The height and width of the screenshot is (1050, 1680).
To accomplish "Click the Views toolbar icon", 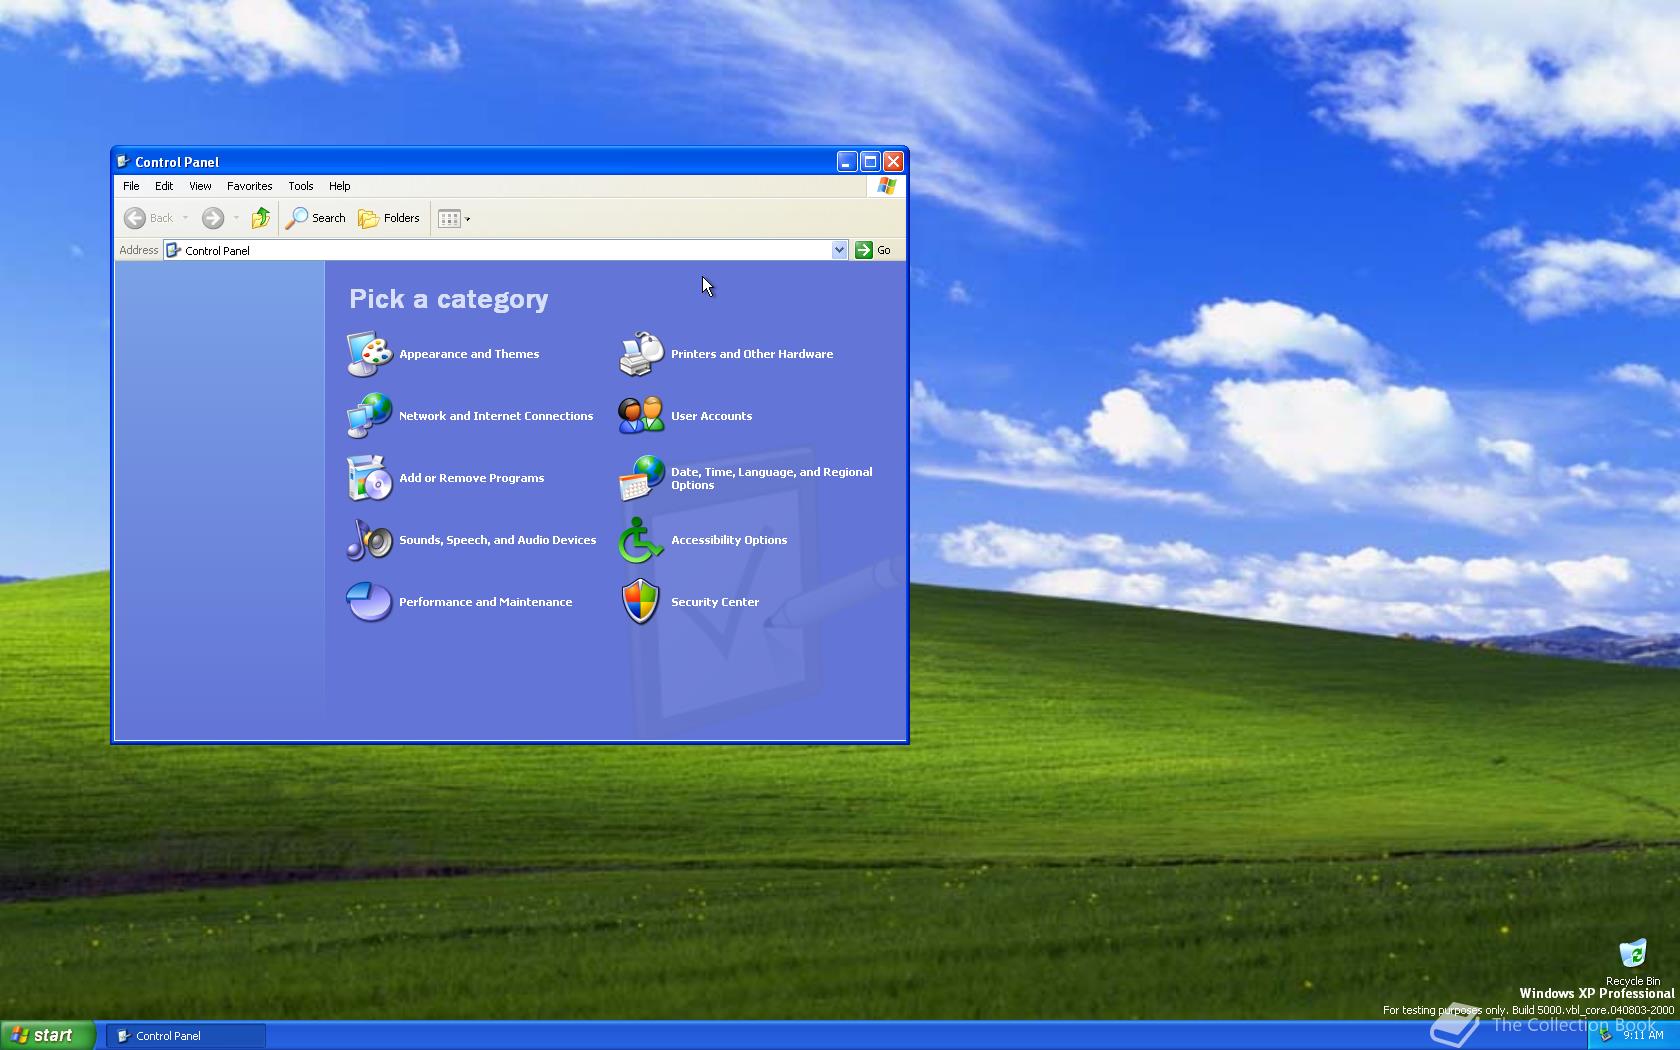I will (449, 218).
